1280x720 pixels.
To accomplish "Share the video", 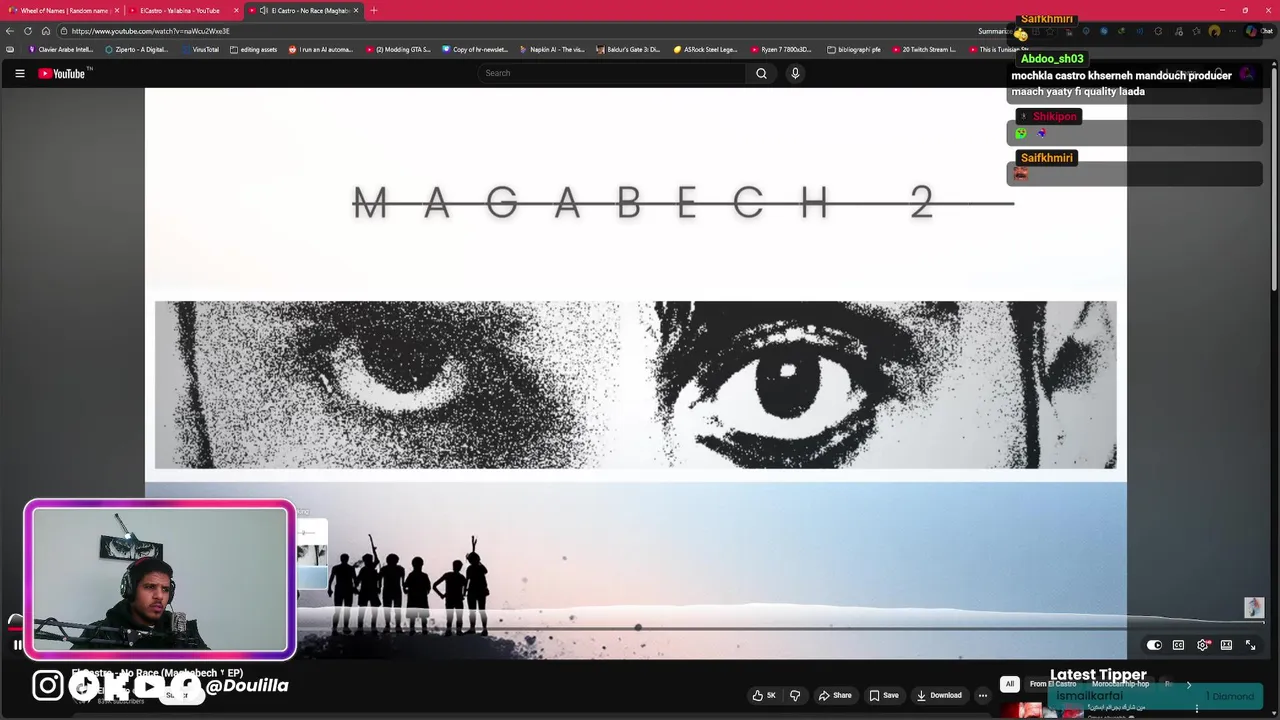I will tap(835, 695).
